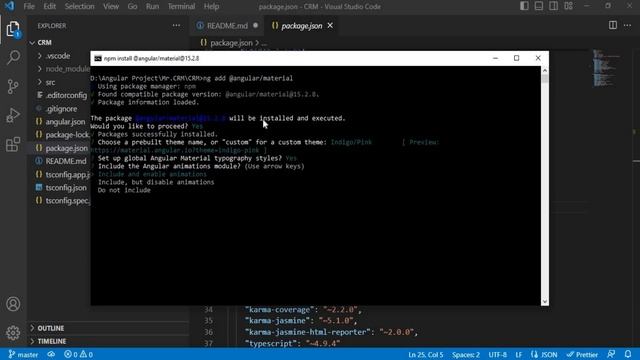Screen dimensions: 640x360
Task: Open the Run menu
Action: 152,7
